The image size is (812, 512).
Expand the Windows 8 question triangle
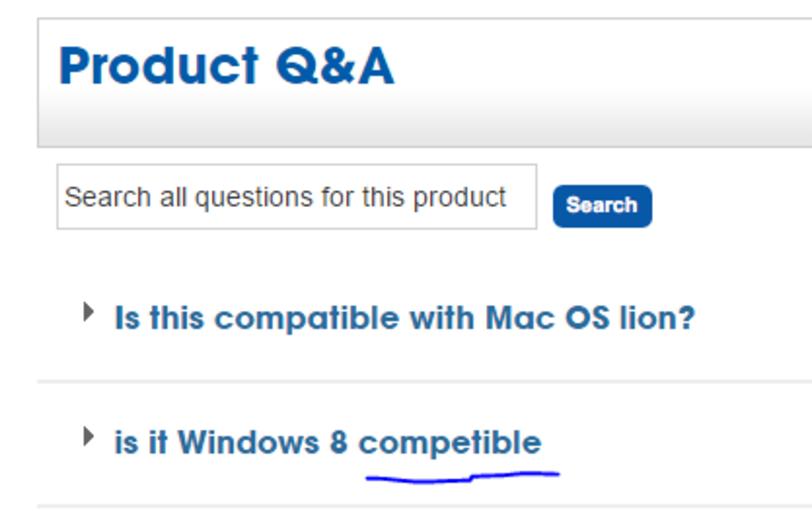click(89, 436)
